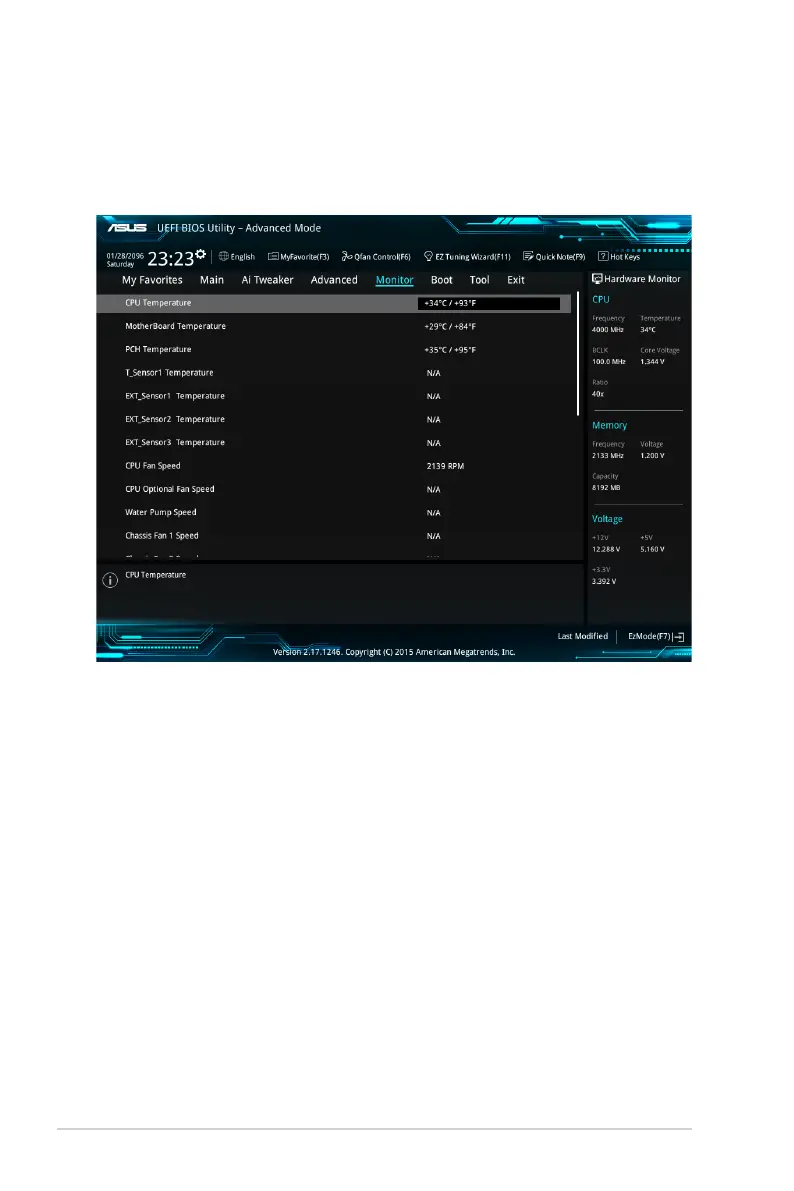Click the settings list scrollbar

(577, 354)
